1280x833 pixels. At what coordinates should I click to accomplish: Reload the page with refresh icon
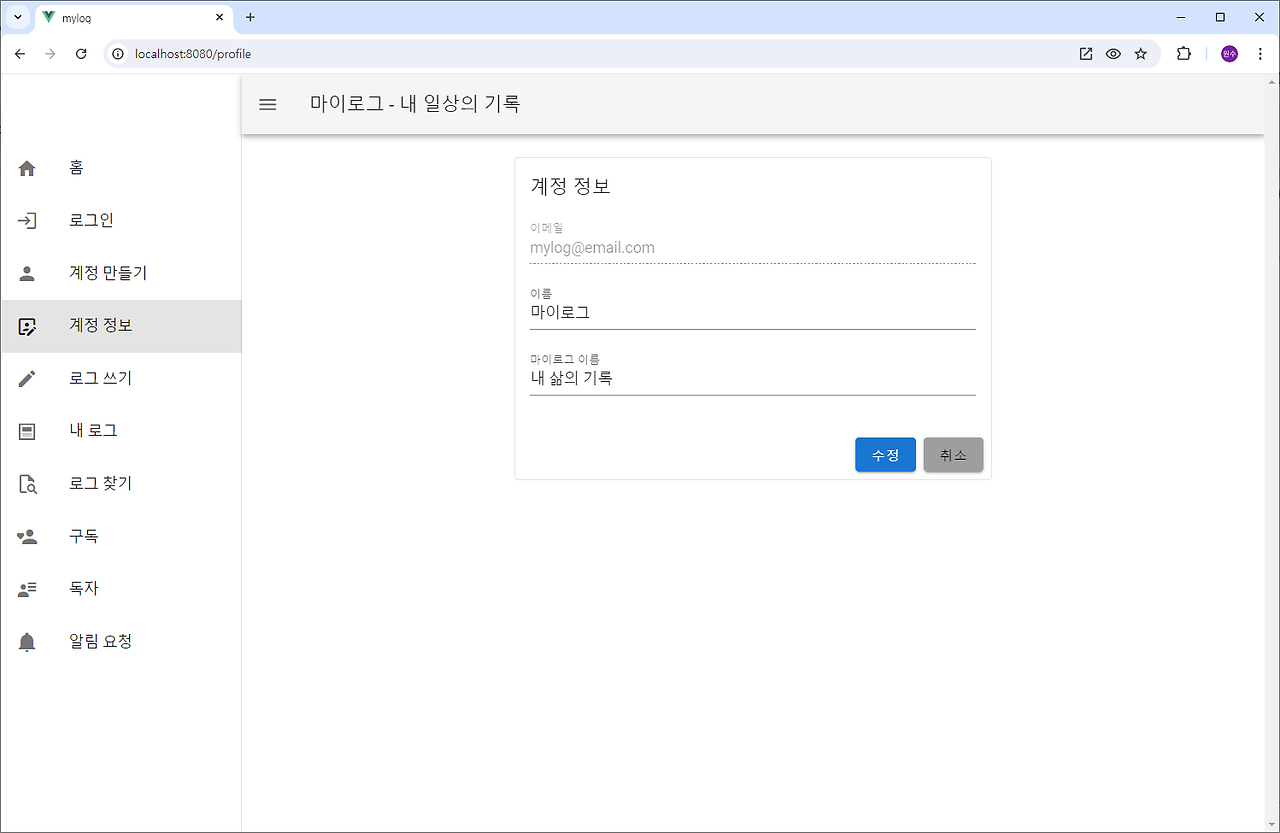point(82,54)
